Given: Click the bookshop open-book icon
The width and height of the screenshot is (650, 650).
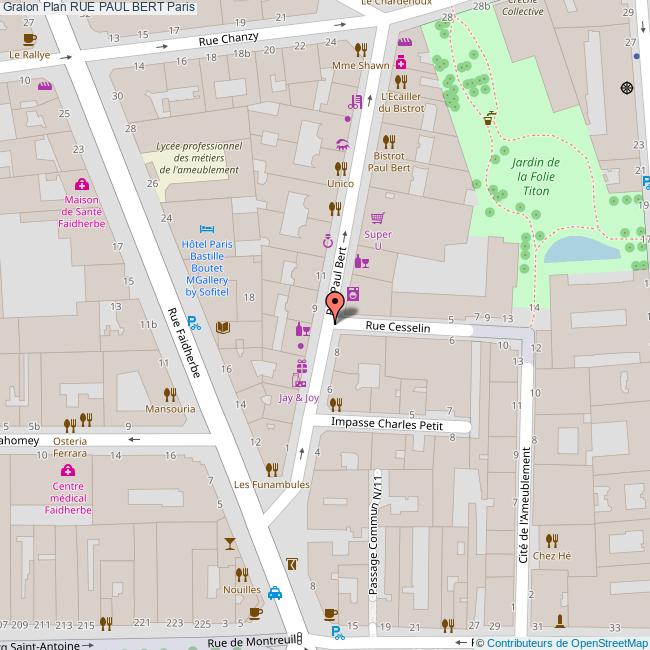Looking at the screenshot, I should (x=223, y=327).
